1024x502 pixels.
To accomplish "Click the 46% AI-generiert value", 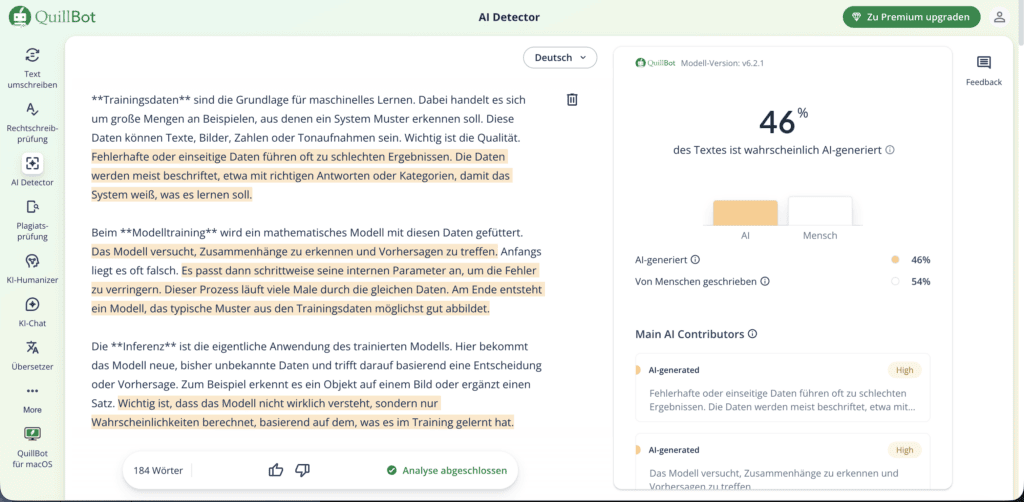I will click(921, 260).
